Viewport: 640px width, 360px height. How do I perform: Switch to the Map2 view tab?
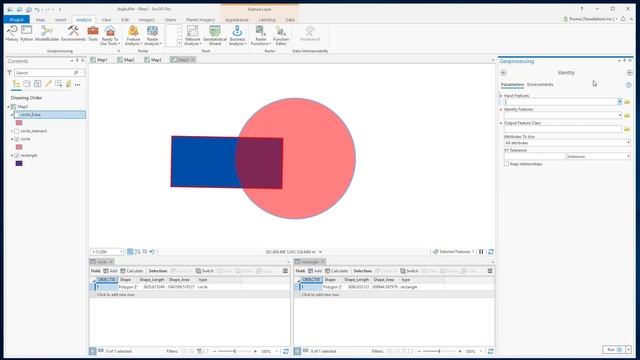click(126, 60)
